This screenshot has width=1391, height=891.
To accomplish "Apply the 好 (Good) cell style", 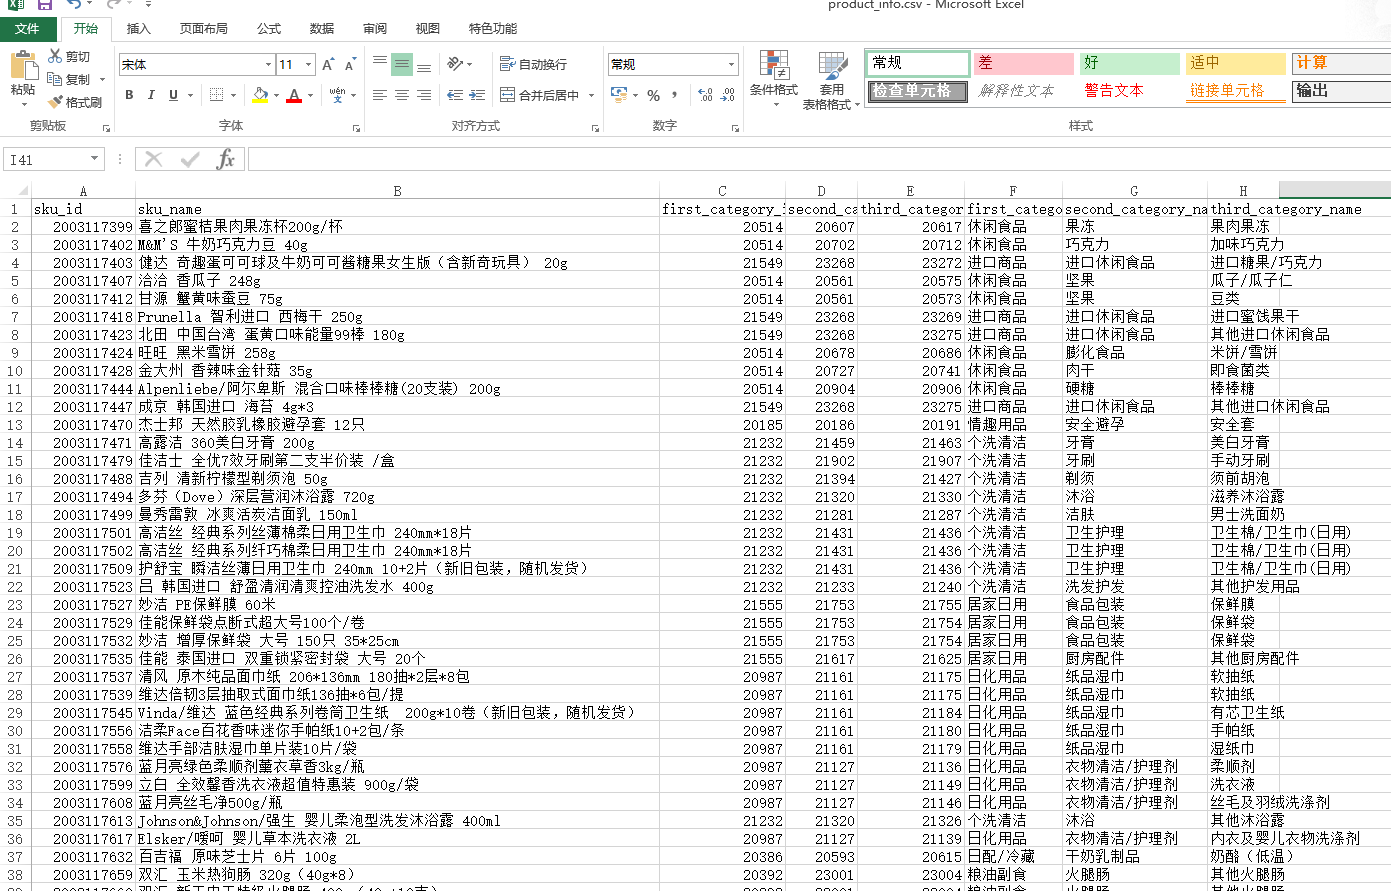I will pyautogui.click(x=1130, y=62).
